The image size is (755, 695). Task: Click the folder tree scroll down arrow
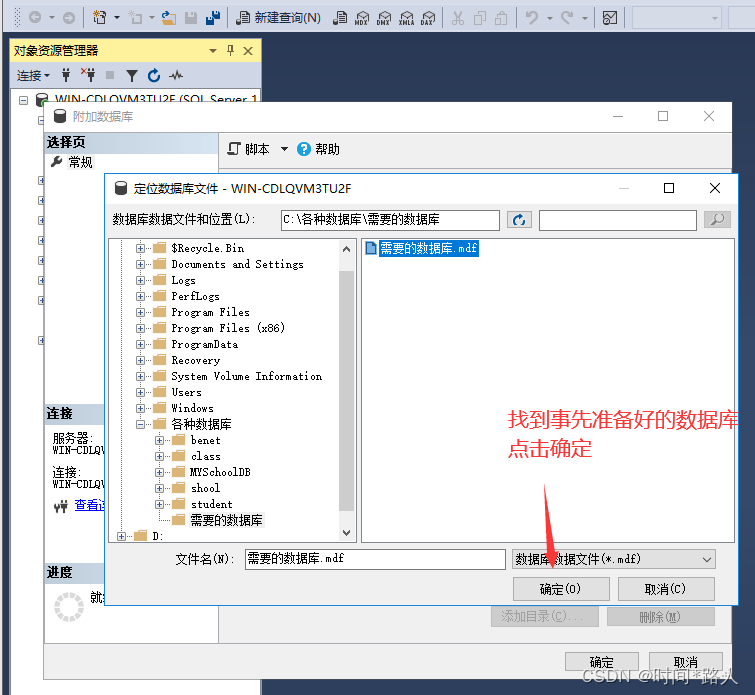click(x=346, y=532)
